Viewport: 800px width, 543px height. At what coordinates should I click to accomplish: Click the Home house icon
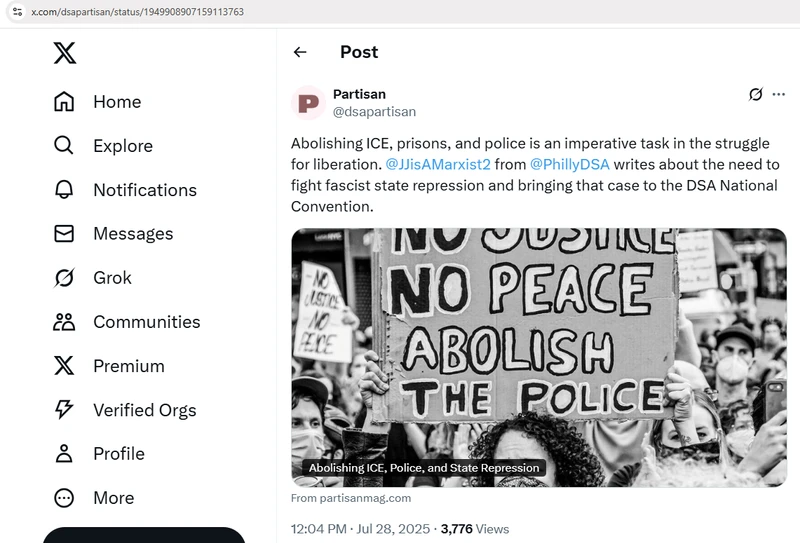tap(64, 102)
